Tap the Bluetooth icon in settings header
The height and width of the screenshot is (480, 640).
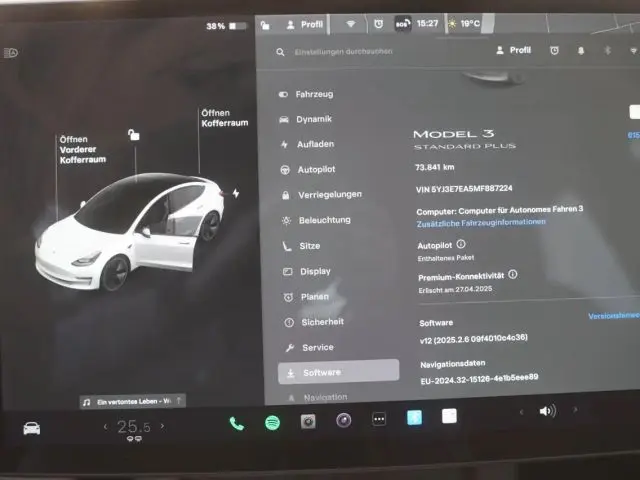click(x=607, y=51)
